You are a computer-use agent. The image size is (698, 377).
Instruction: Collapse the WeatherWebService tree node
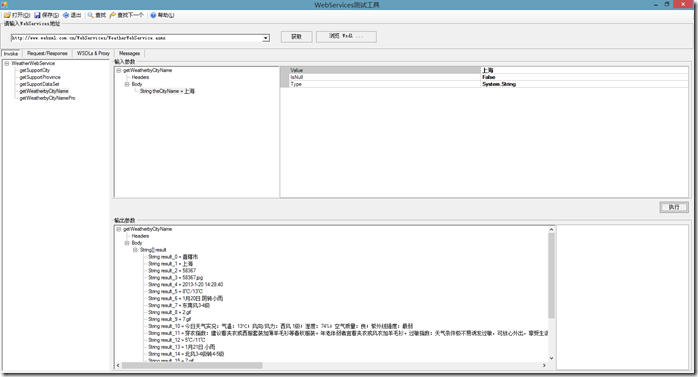tap(7, 64)
